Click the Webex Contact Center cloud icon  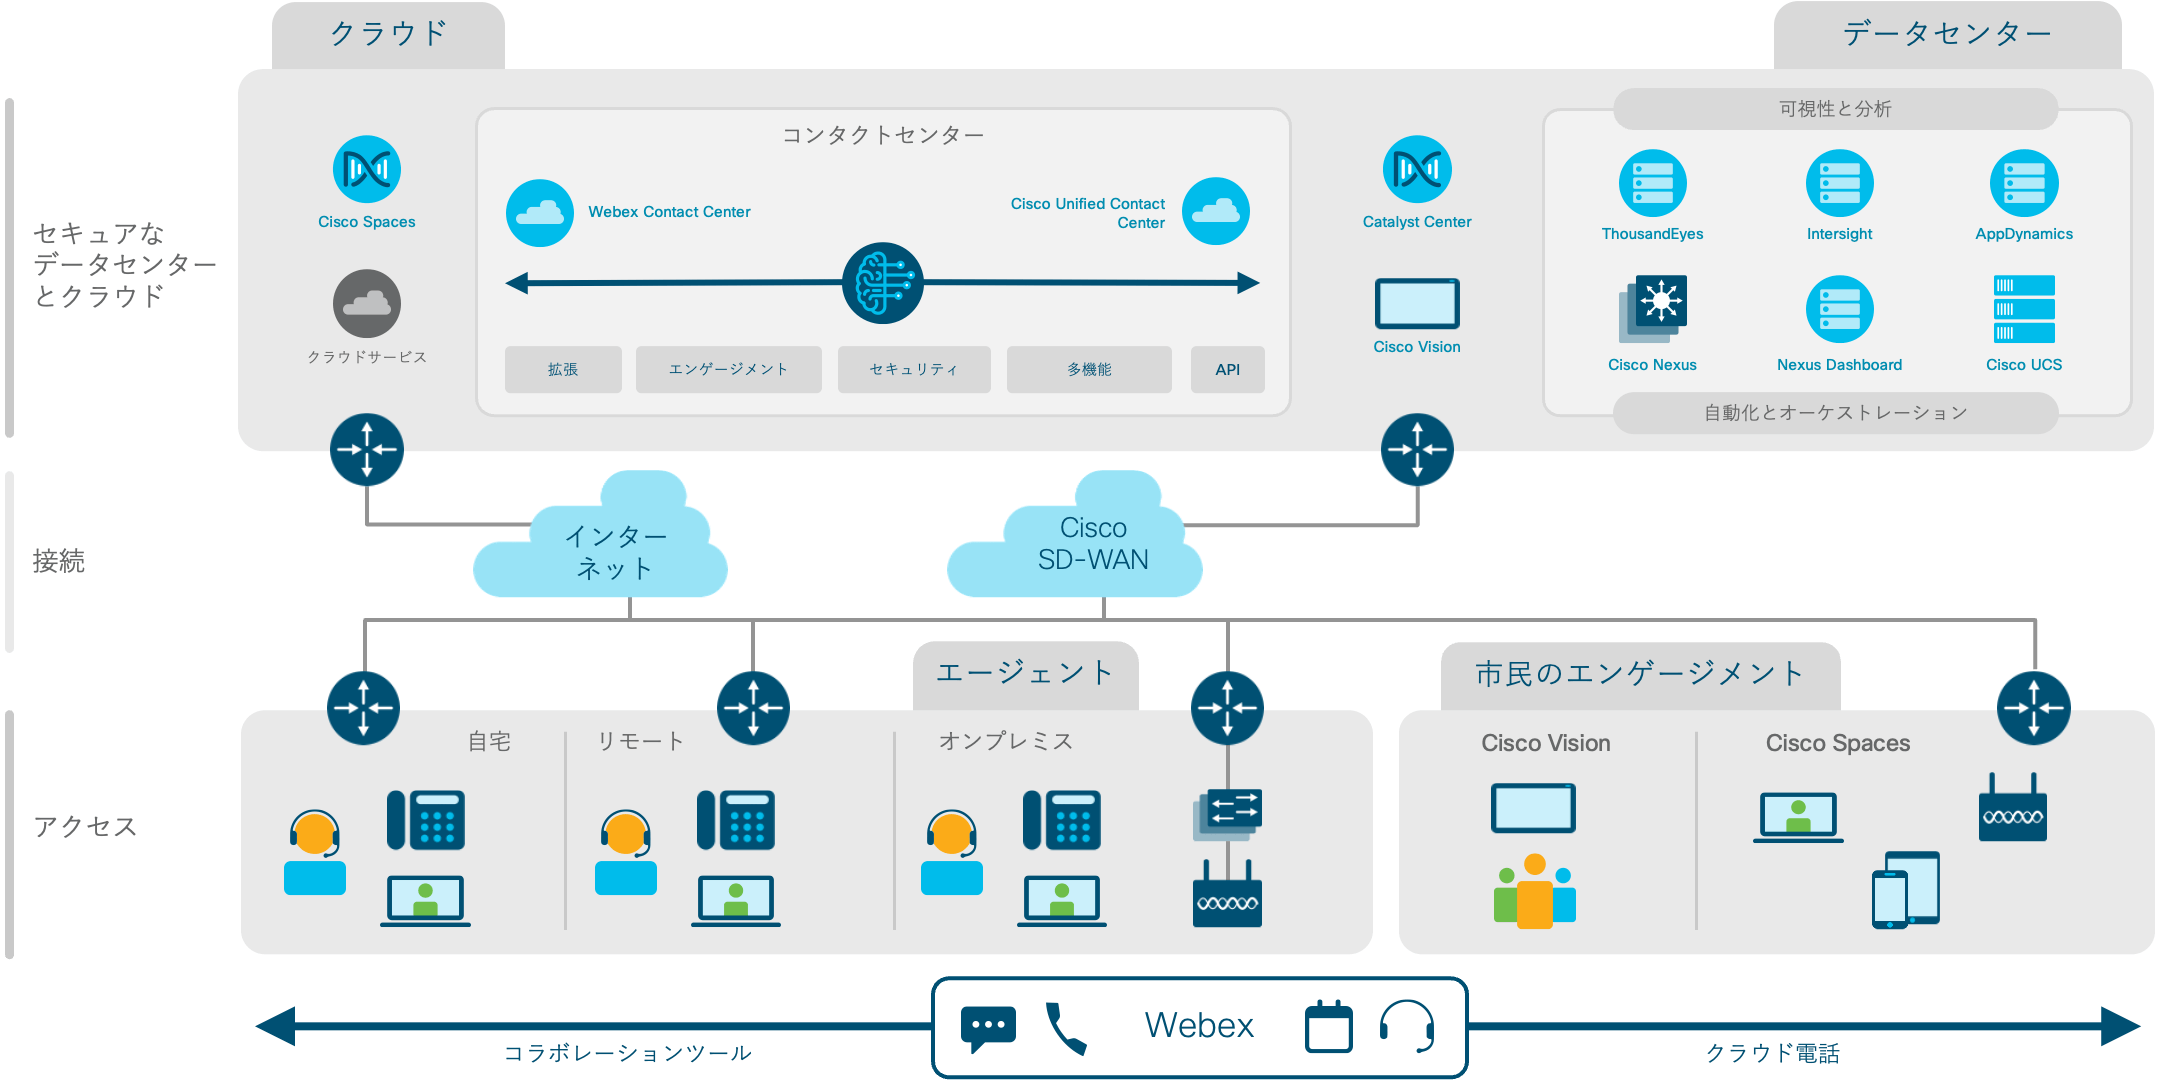[540, 212]
